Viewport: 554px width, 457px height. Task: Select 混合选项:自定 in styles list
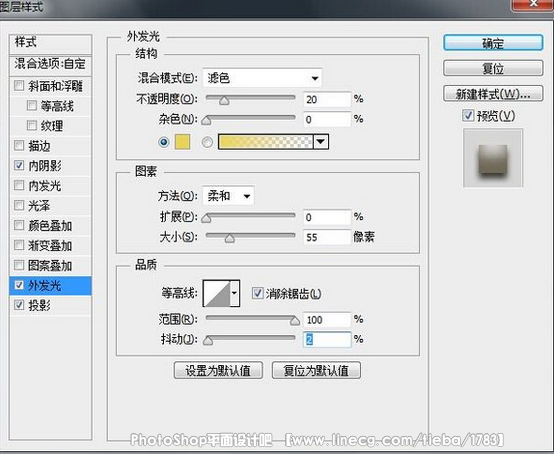click(x=51, y=64)
